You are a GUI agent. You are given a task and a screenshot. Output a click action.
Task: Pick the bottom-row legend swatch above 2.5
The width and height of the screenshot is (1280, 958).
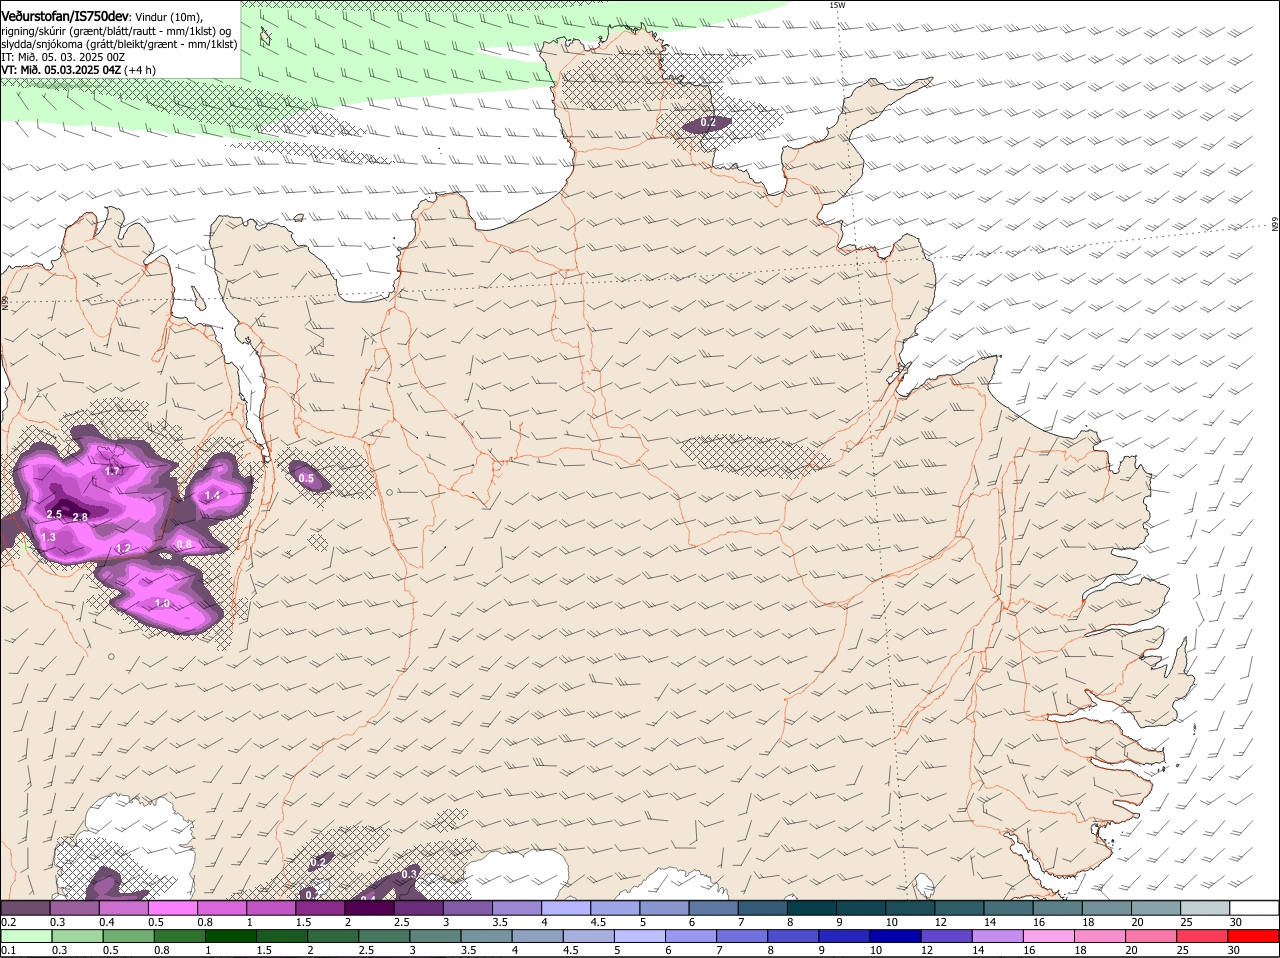pos(384,936)
